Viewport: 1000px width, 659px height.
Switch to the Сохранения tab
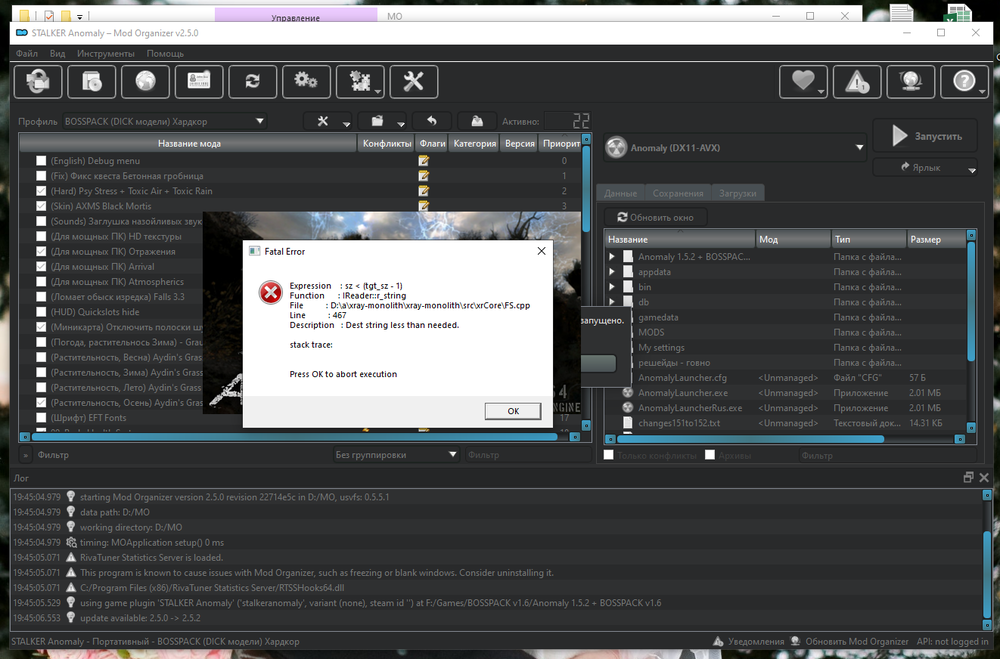click(x=676, y=193)
